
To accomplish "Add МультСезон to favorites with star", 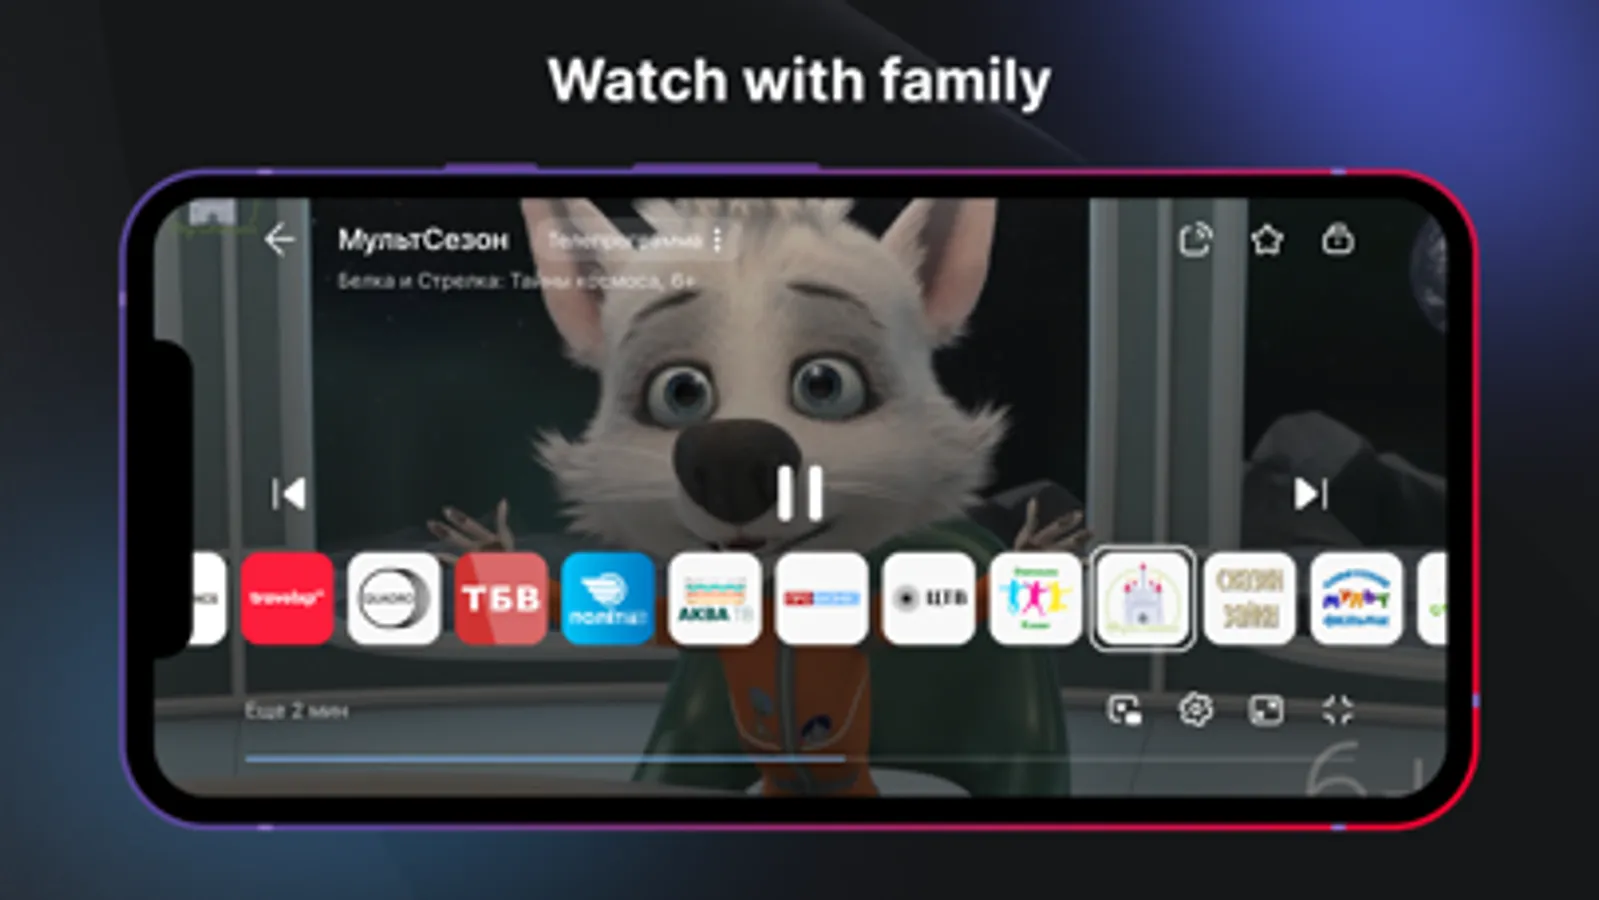I will [1267, 240].
